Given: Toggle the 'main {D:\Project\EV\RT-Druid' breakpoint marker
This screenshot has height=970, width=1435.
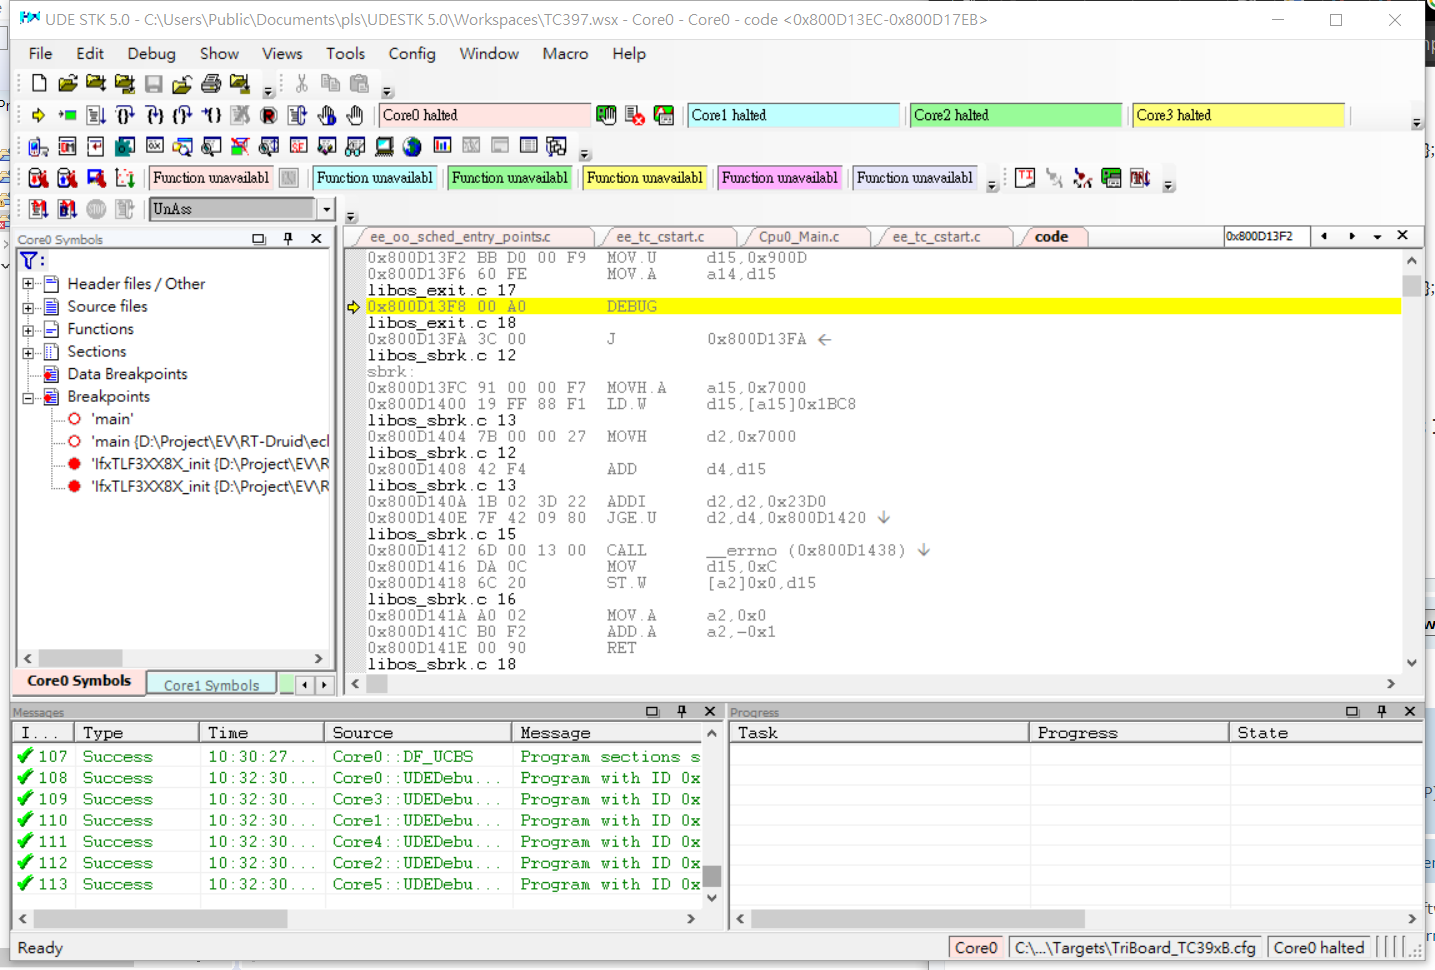Looking at the screenshot, I should tap(74, 441).
